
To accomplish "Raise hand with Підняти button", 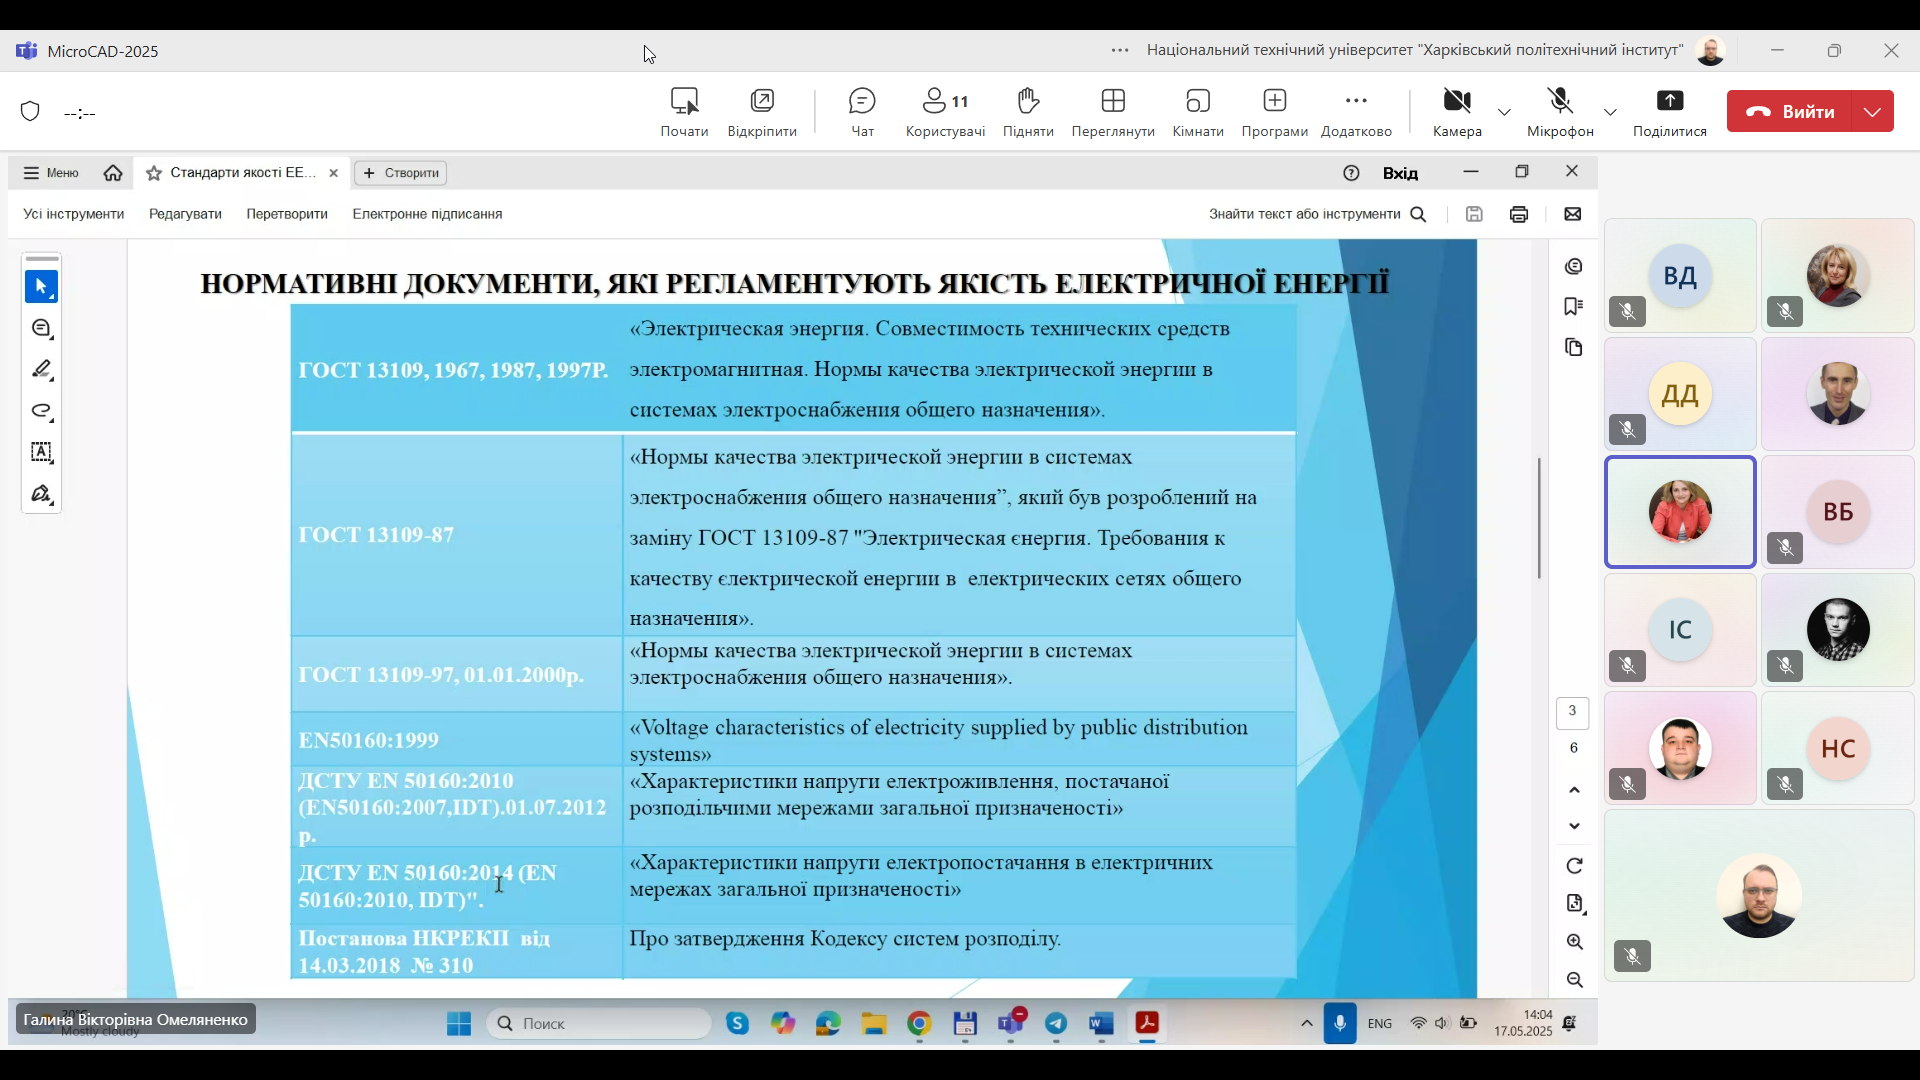I will pyautogui.click(x=1028, y=111).
